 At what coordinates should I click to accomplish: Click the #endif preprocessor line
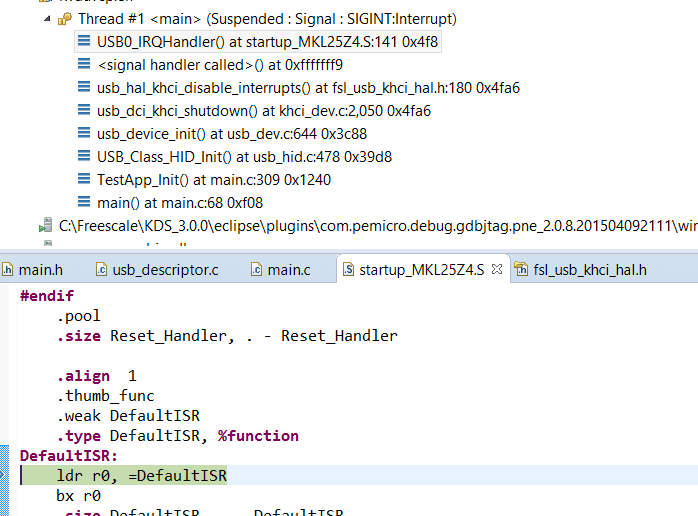pyautogui.click(x=47, y=296)
